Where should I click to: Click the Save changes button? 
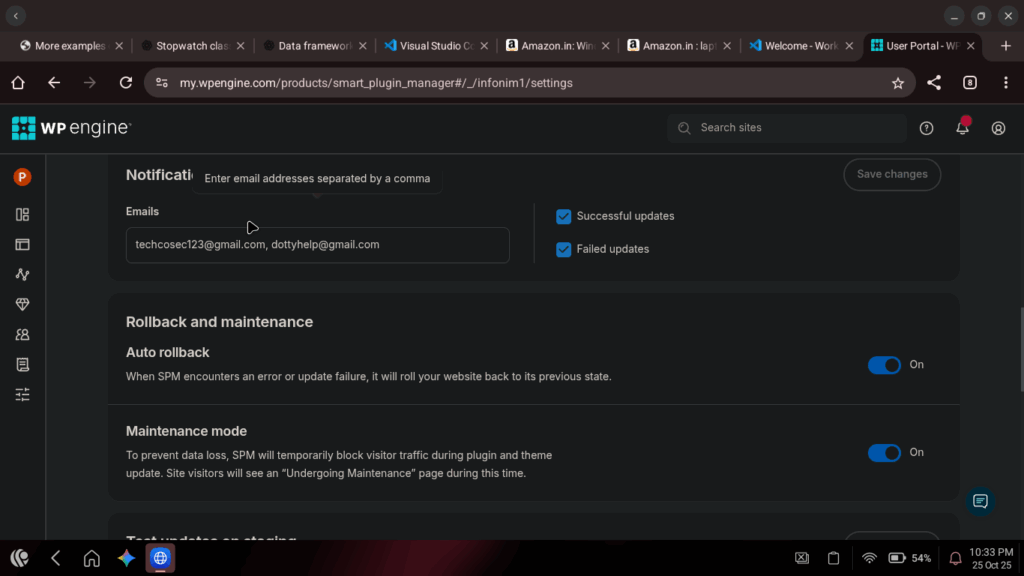tap(892, 174)
